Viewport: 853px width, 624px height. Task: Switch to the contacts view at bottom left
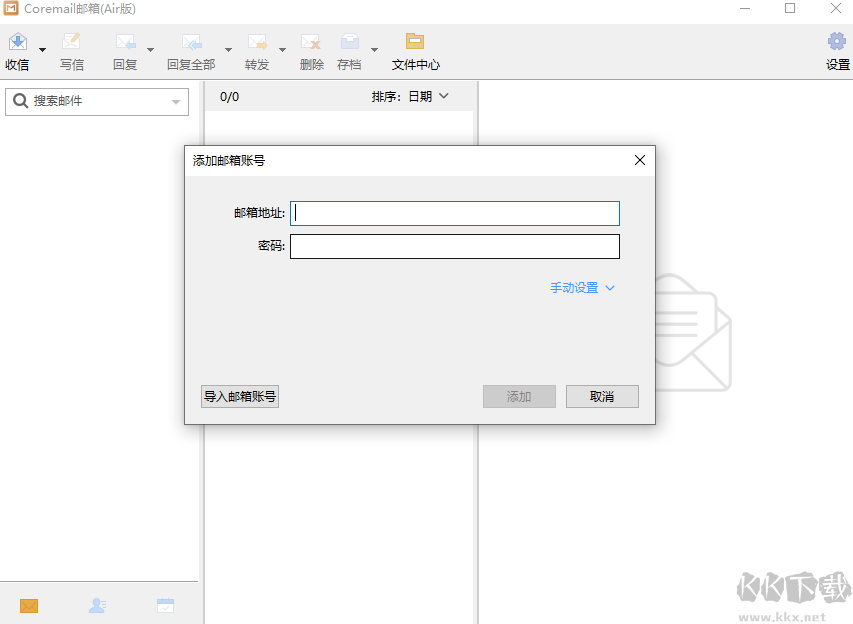click(95, 605)
